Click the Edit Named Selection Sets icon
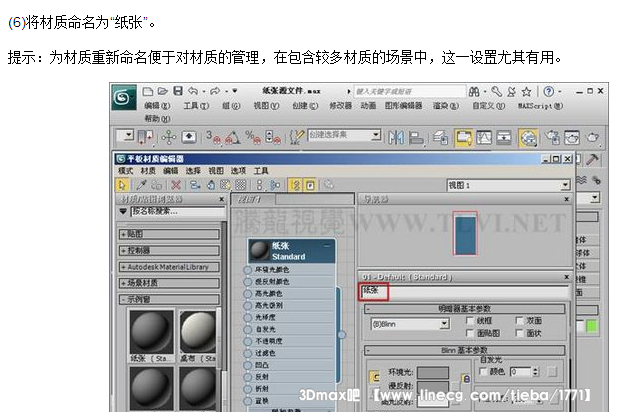620x412 pixels. 297,137
